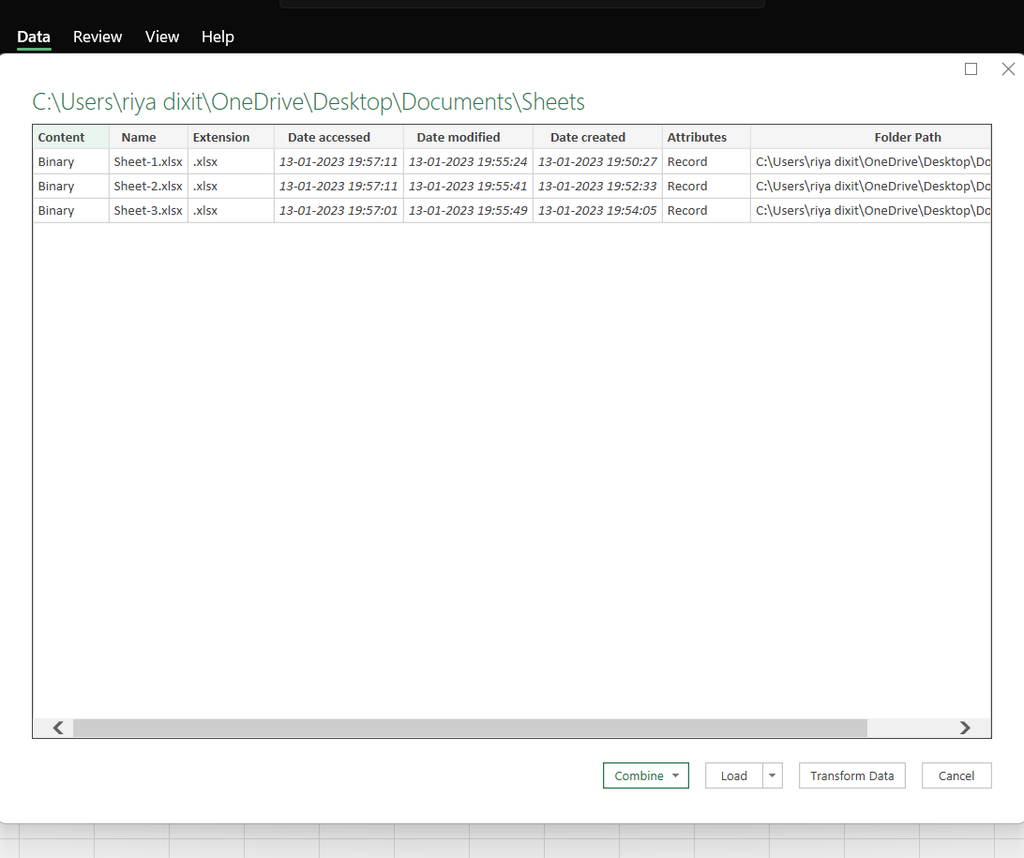Image resolution: width=1024 pixels, height=858 pixels.
Task: Cancel the folder import dialog
Action: coord(956,776)
